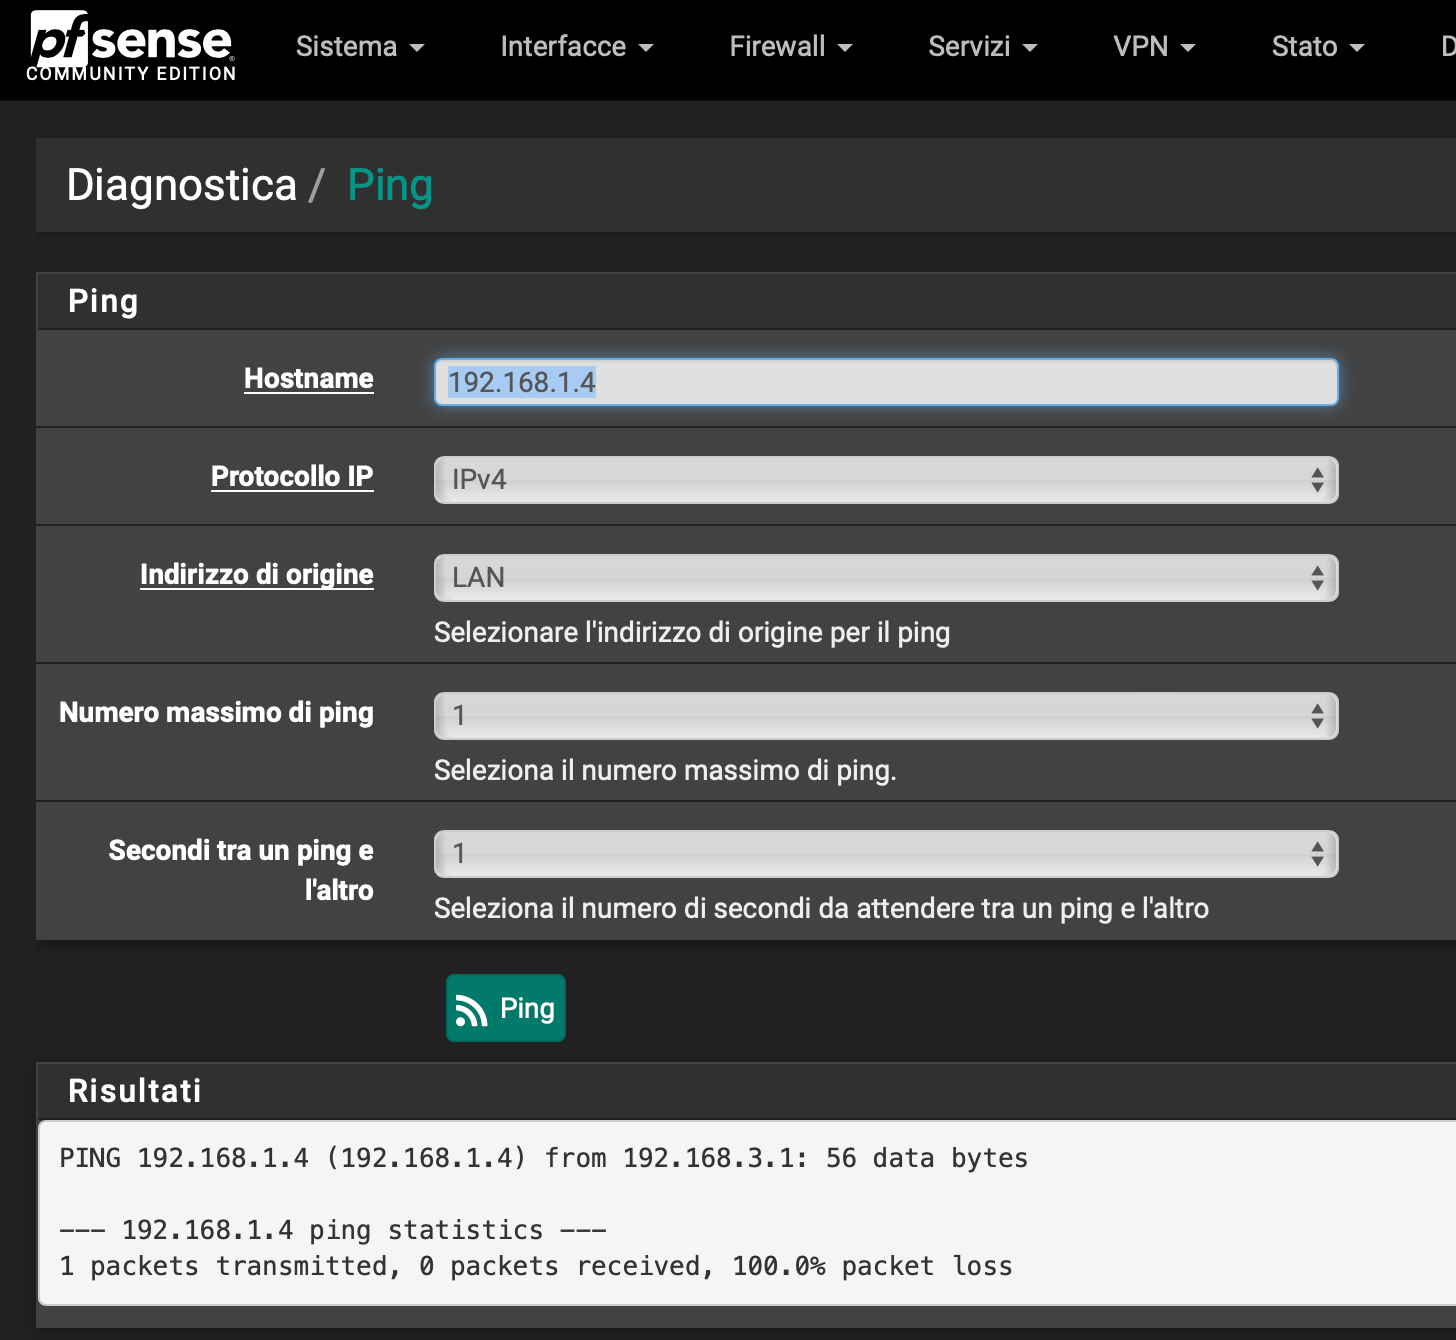This screenshot has width=1456, height=1340.
Task: Click the '192.168.1.4 ping statistics' line
Action: pyautogui.click(x=333, y=1230)
